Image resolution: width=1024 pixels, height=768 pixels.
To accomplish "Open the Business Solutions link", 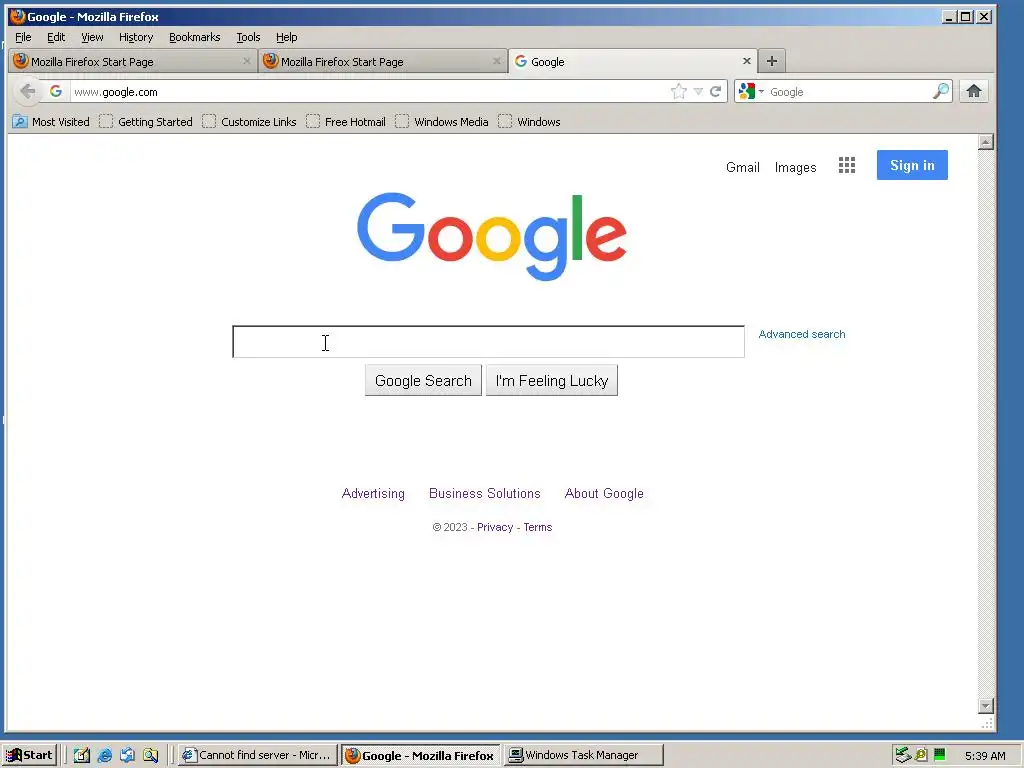I will pos(485,494).
